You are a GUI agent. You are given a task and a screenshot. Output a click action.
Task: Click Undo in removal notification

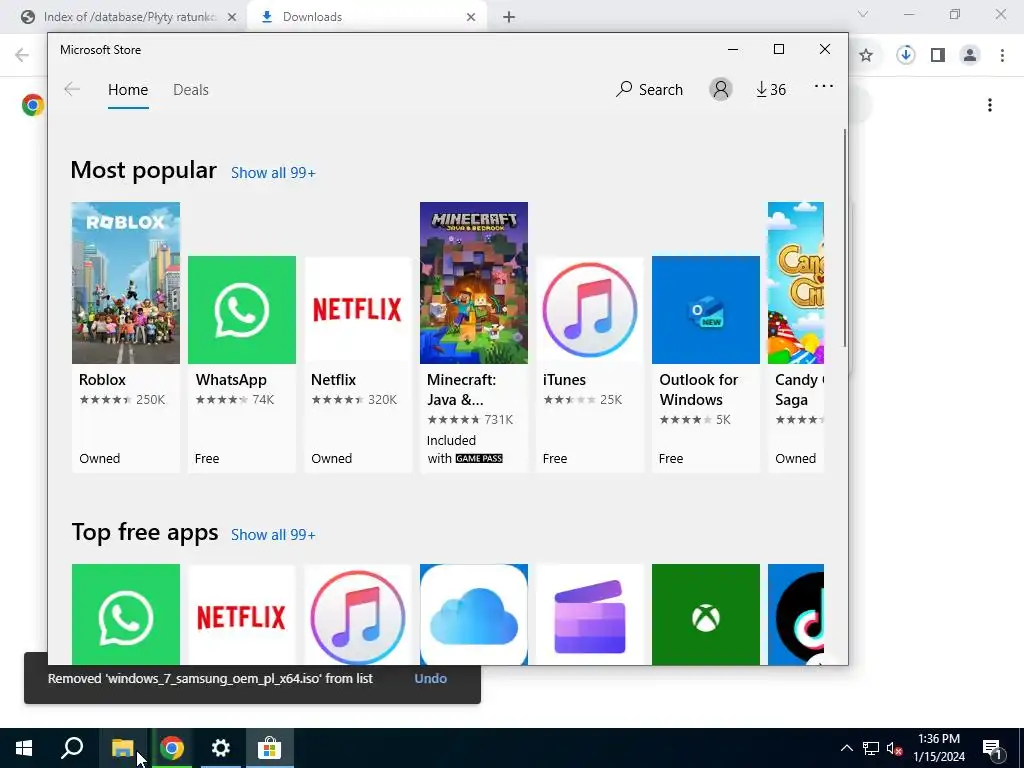pyautogui.click(x=430, y=679)
